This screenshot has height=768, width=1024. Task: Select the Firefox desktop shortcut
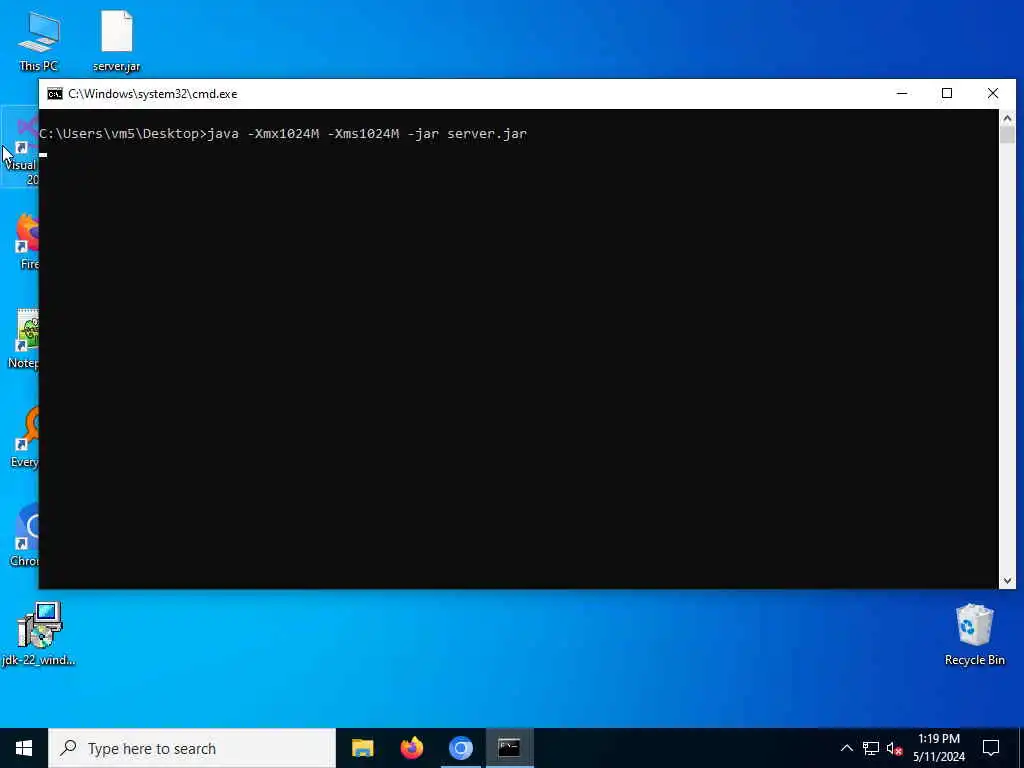[26, 242]
